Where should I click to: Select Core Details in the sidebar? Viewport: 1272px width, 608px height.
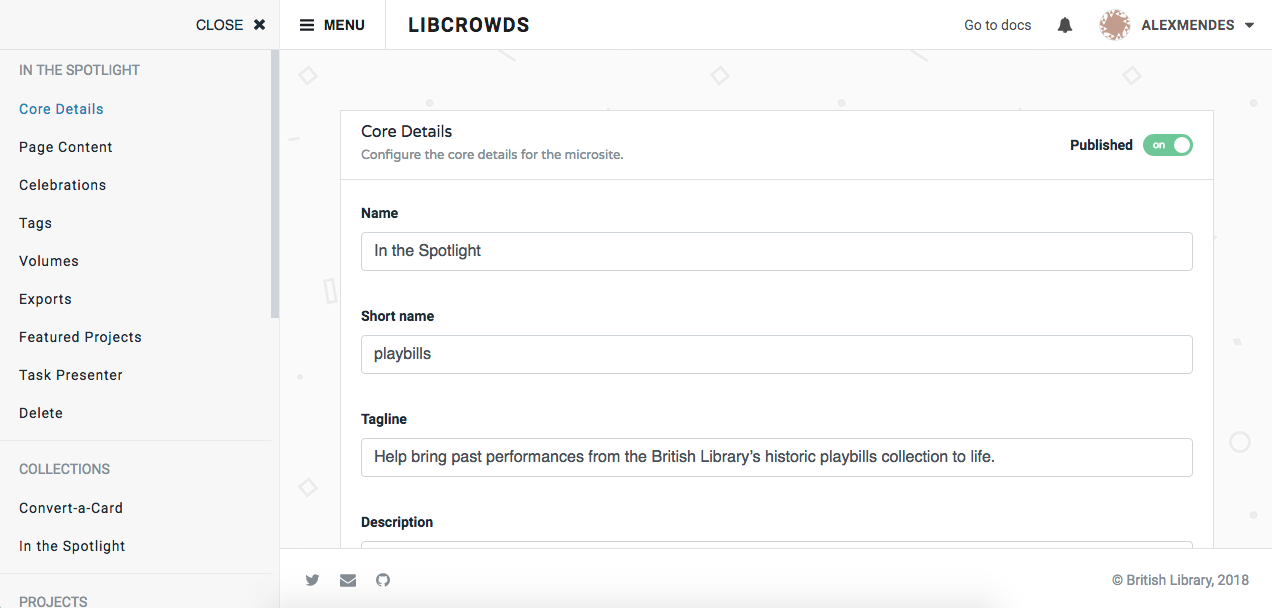61,108
